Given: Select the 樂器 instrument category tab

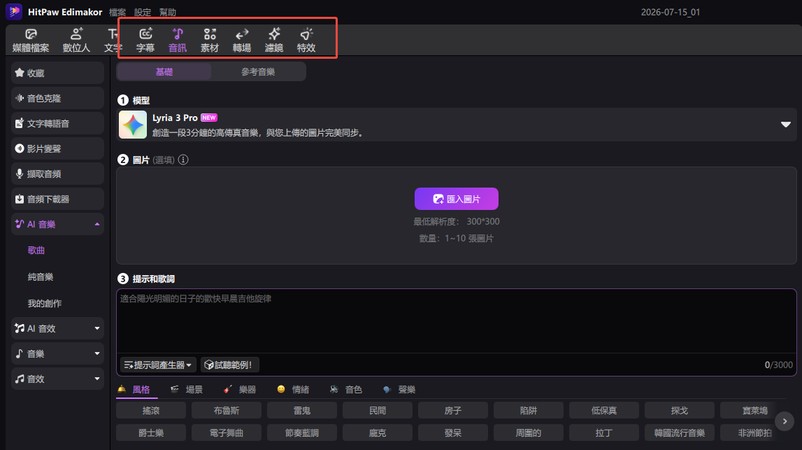Looking at the screenshot, I should coord(240,390).
